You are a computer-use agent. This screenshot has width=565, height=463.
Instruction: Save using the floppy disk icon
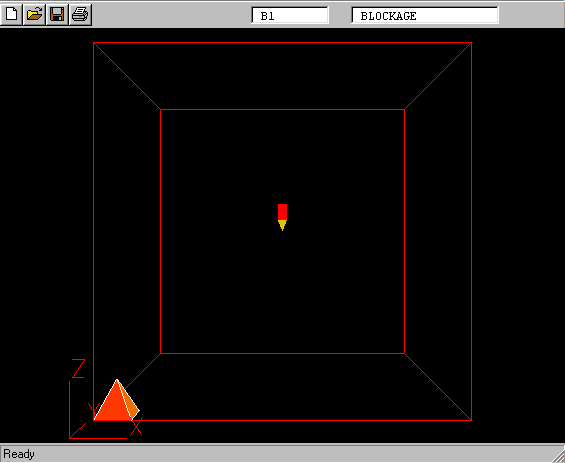coord(57,14)
